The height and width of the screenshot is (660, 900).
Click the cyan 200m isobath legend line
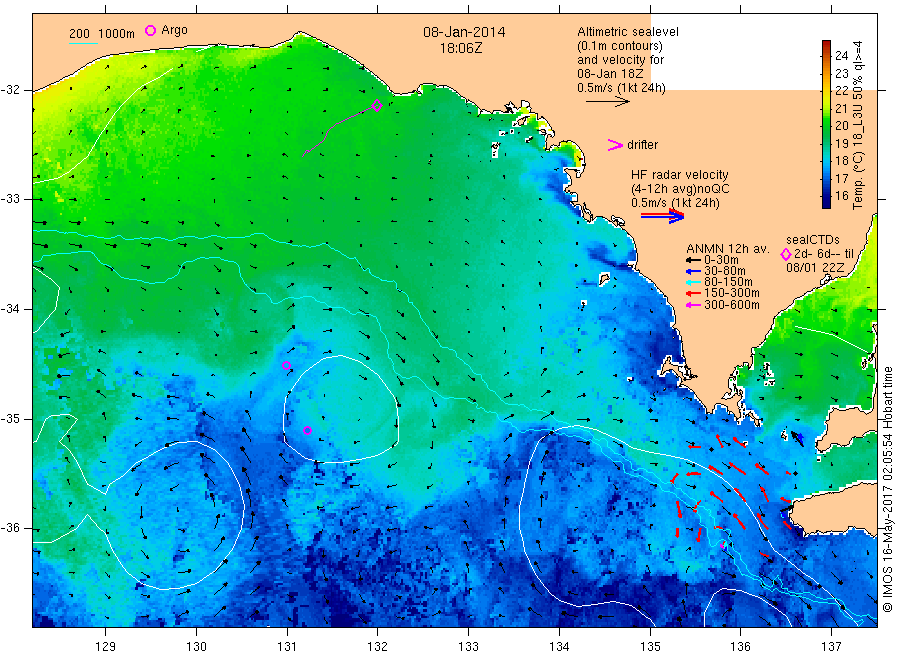pos(83,43)
